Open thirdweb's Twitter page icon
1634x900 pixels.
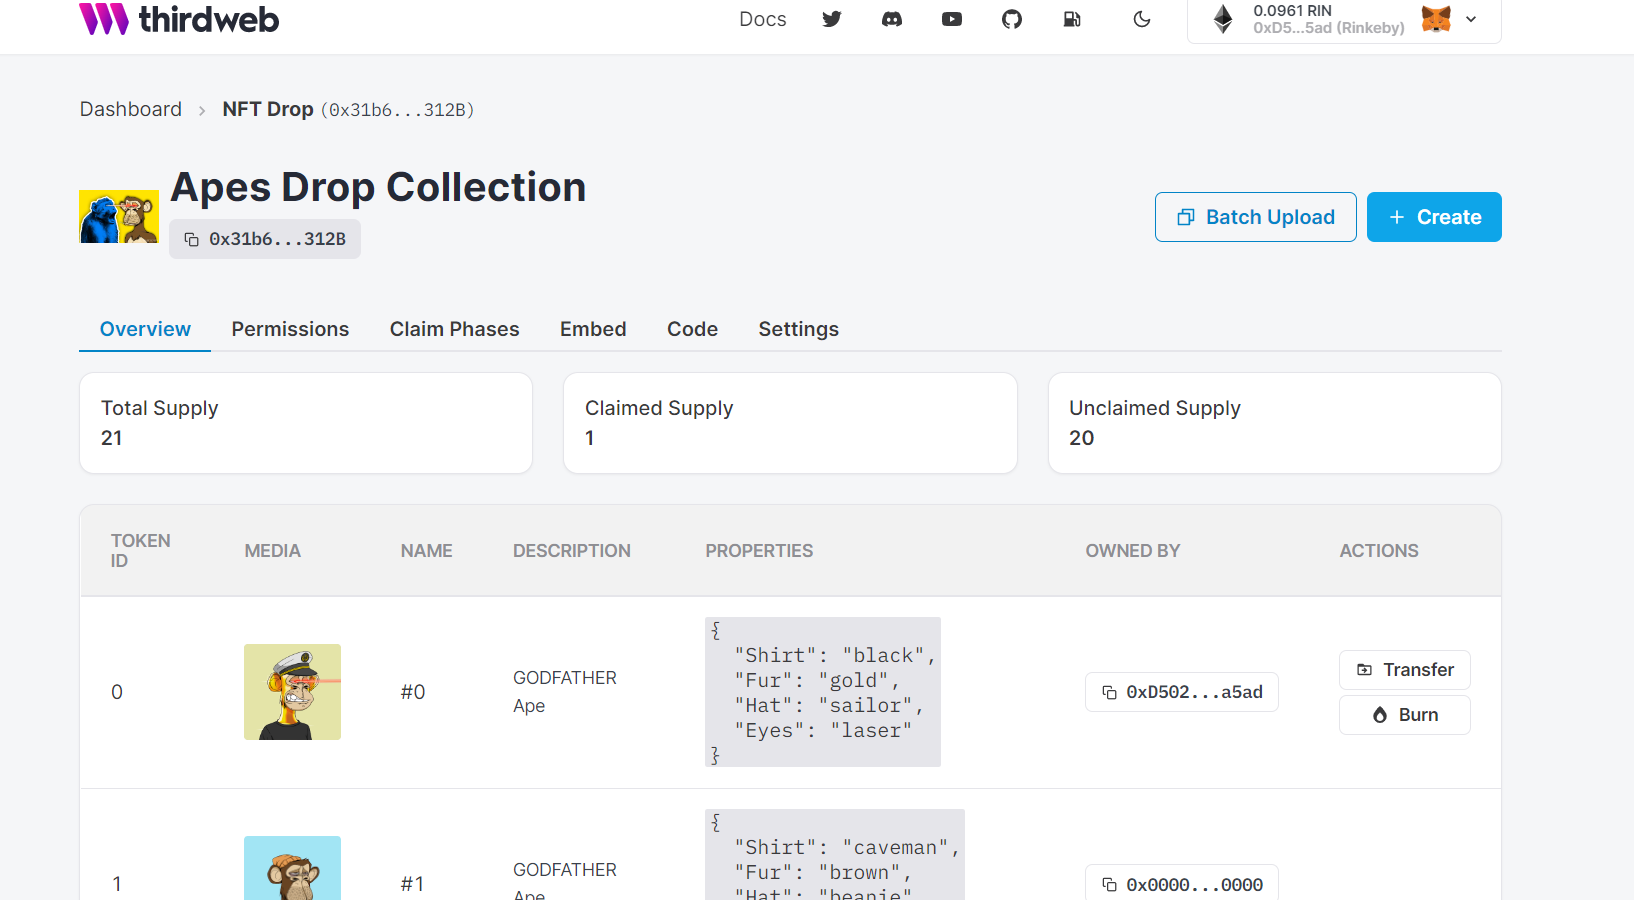pyautogui.click(x=832, y=19)
